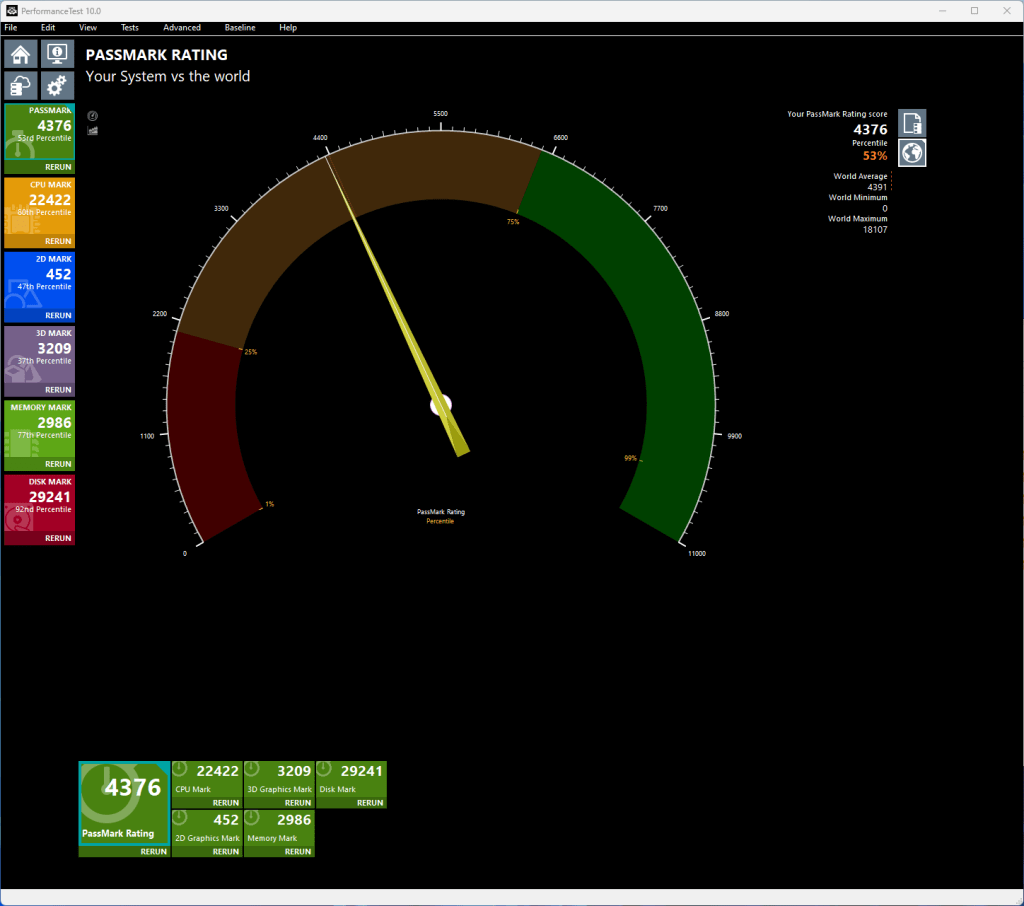Click the timer icon on 3D Graphics Mark tile
The image size is (1024, 906).
252,769
